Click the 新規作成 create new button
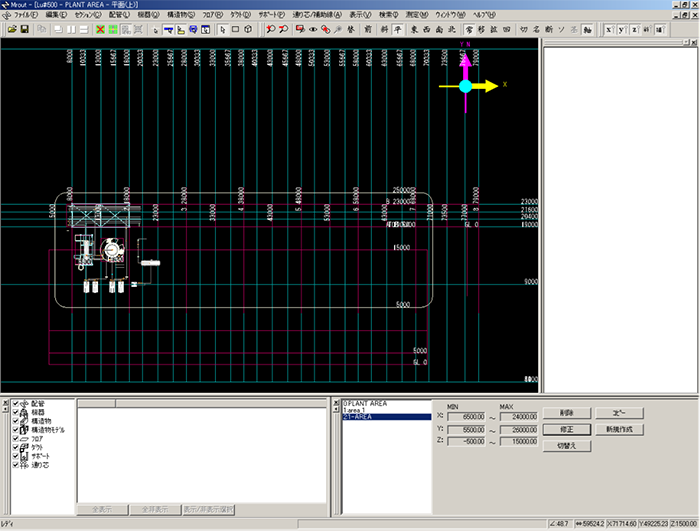 (x=620, y=429)
